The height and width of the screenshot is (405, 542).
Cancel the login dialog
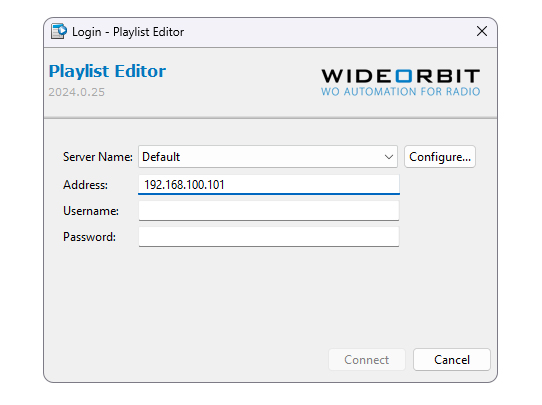(452, 360)
